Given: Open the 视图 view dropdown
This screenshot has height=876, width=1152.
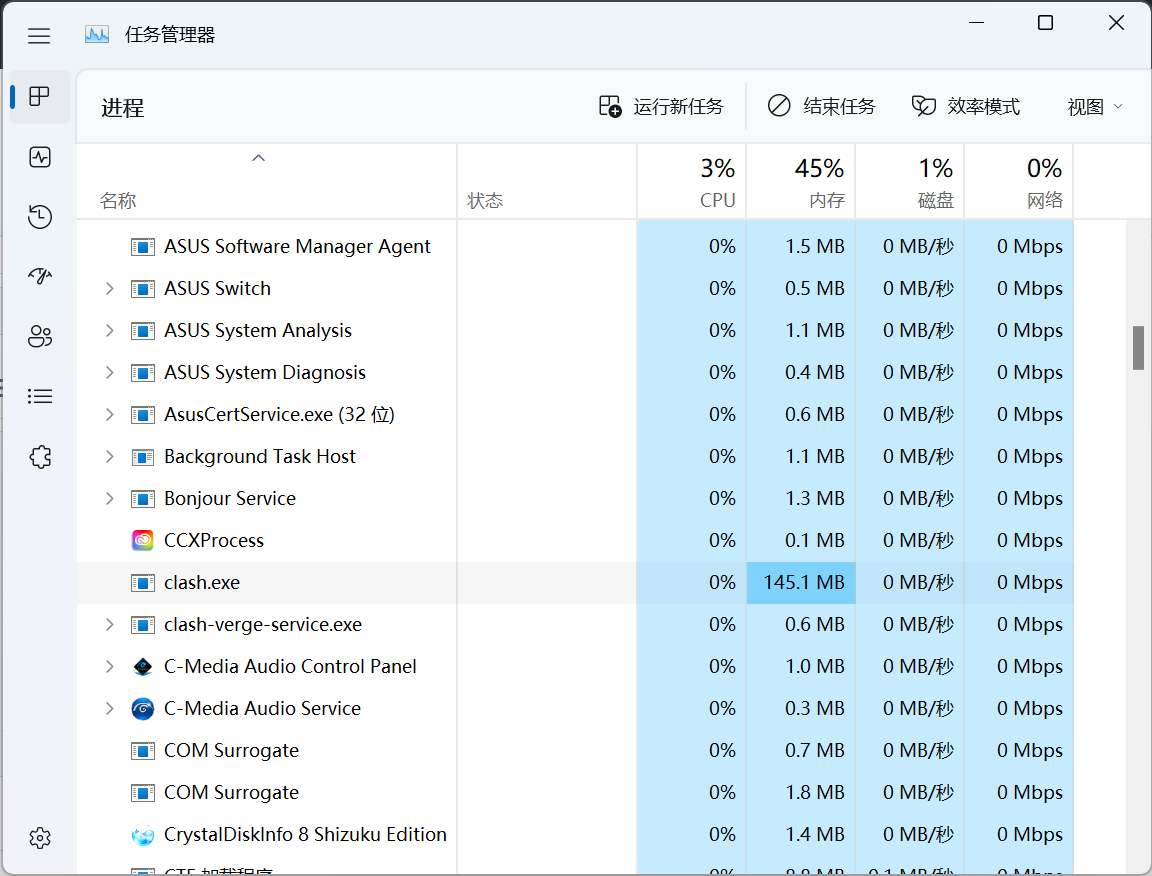Looking at the screenshot, I should pos(1095,107).
